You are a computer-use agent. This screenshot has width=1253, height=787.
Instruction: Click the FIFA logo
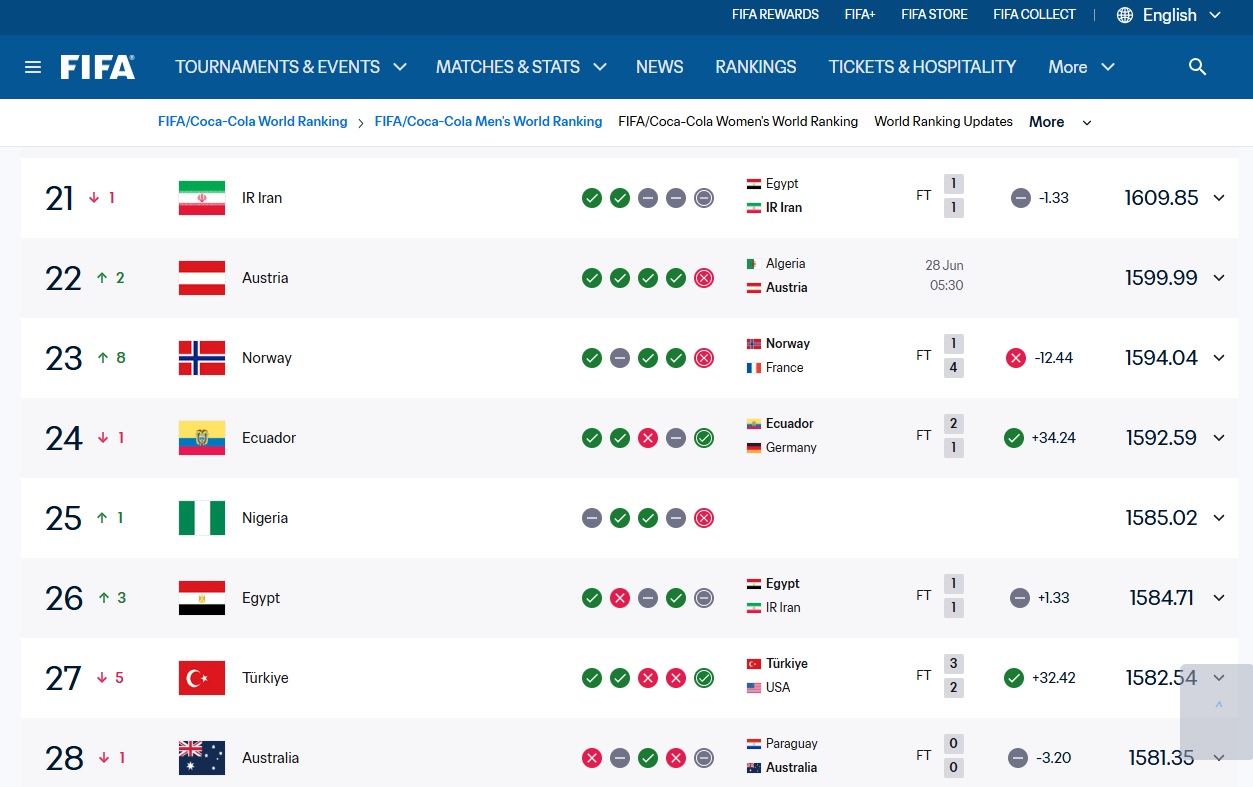[x=98, y=67]
